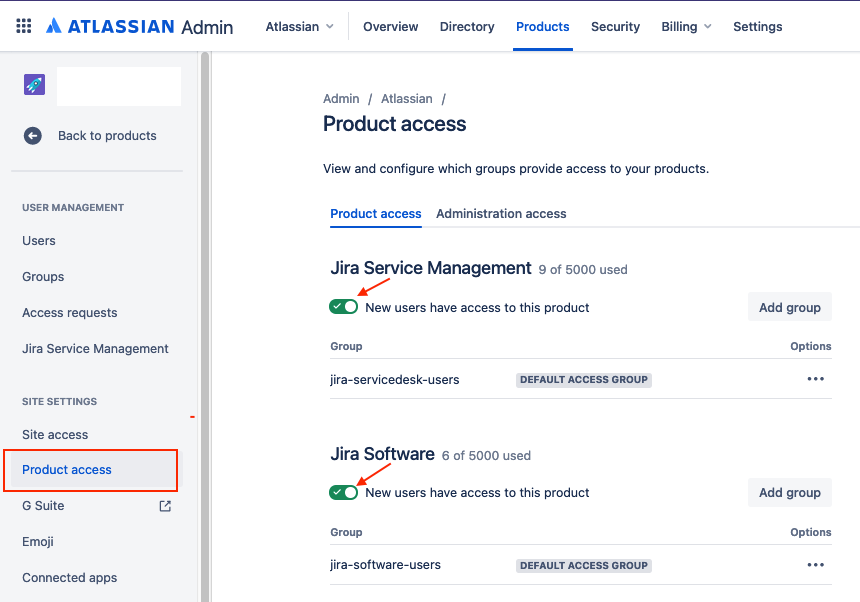
Task: Add group to Jira Service Management
Action: (x=790, y=307)
